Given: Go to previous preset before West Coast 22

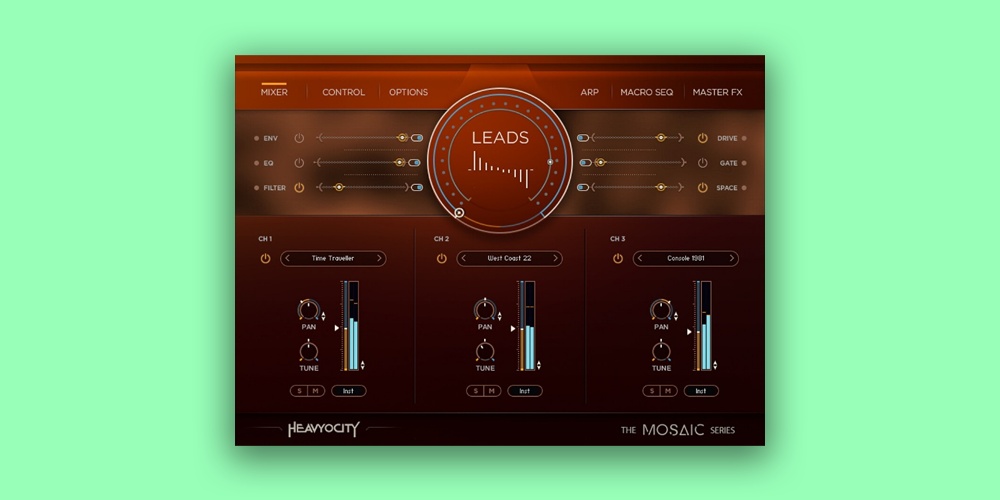Looking at the screenshot, I should tap(464, 259).
